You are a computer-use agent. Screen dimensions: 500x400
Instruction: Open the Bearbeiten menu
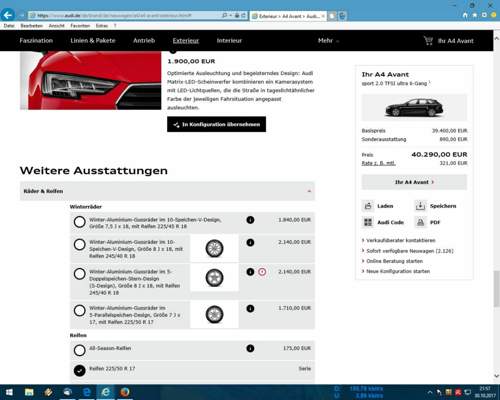(31, 26)
